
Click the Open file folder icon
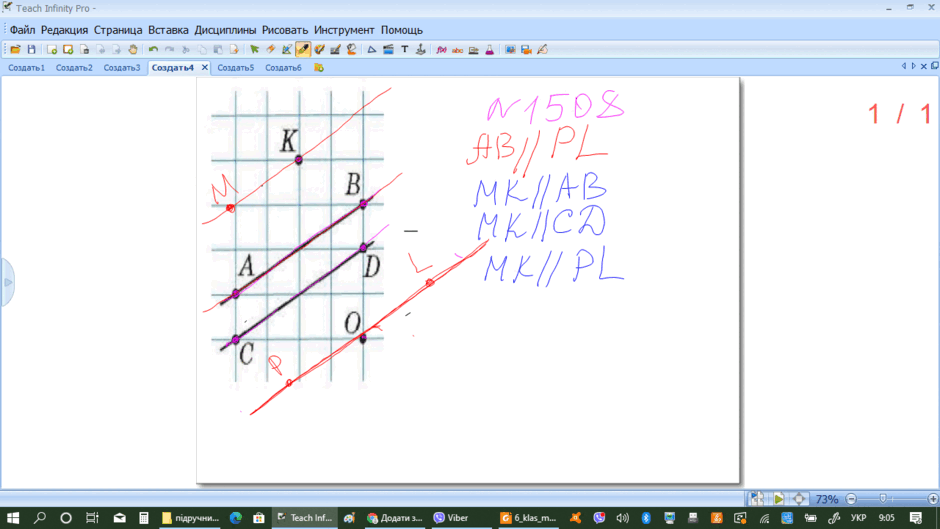[15, 50]
